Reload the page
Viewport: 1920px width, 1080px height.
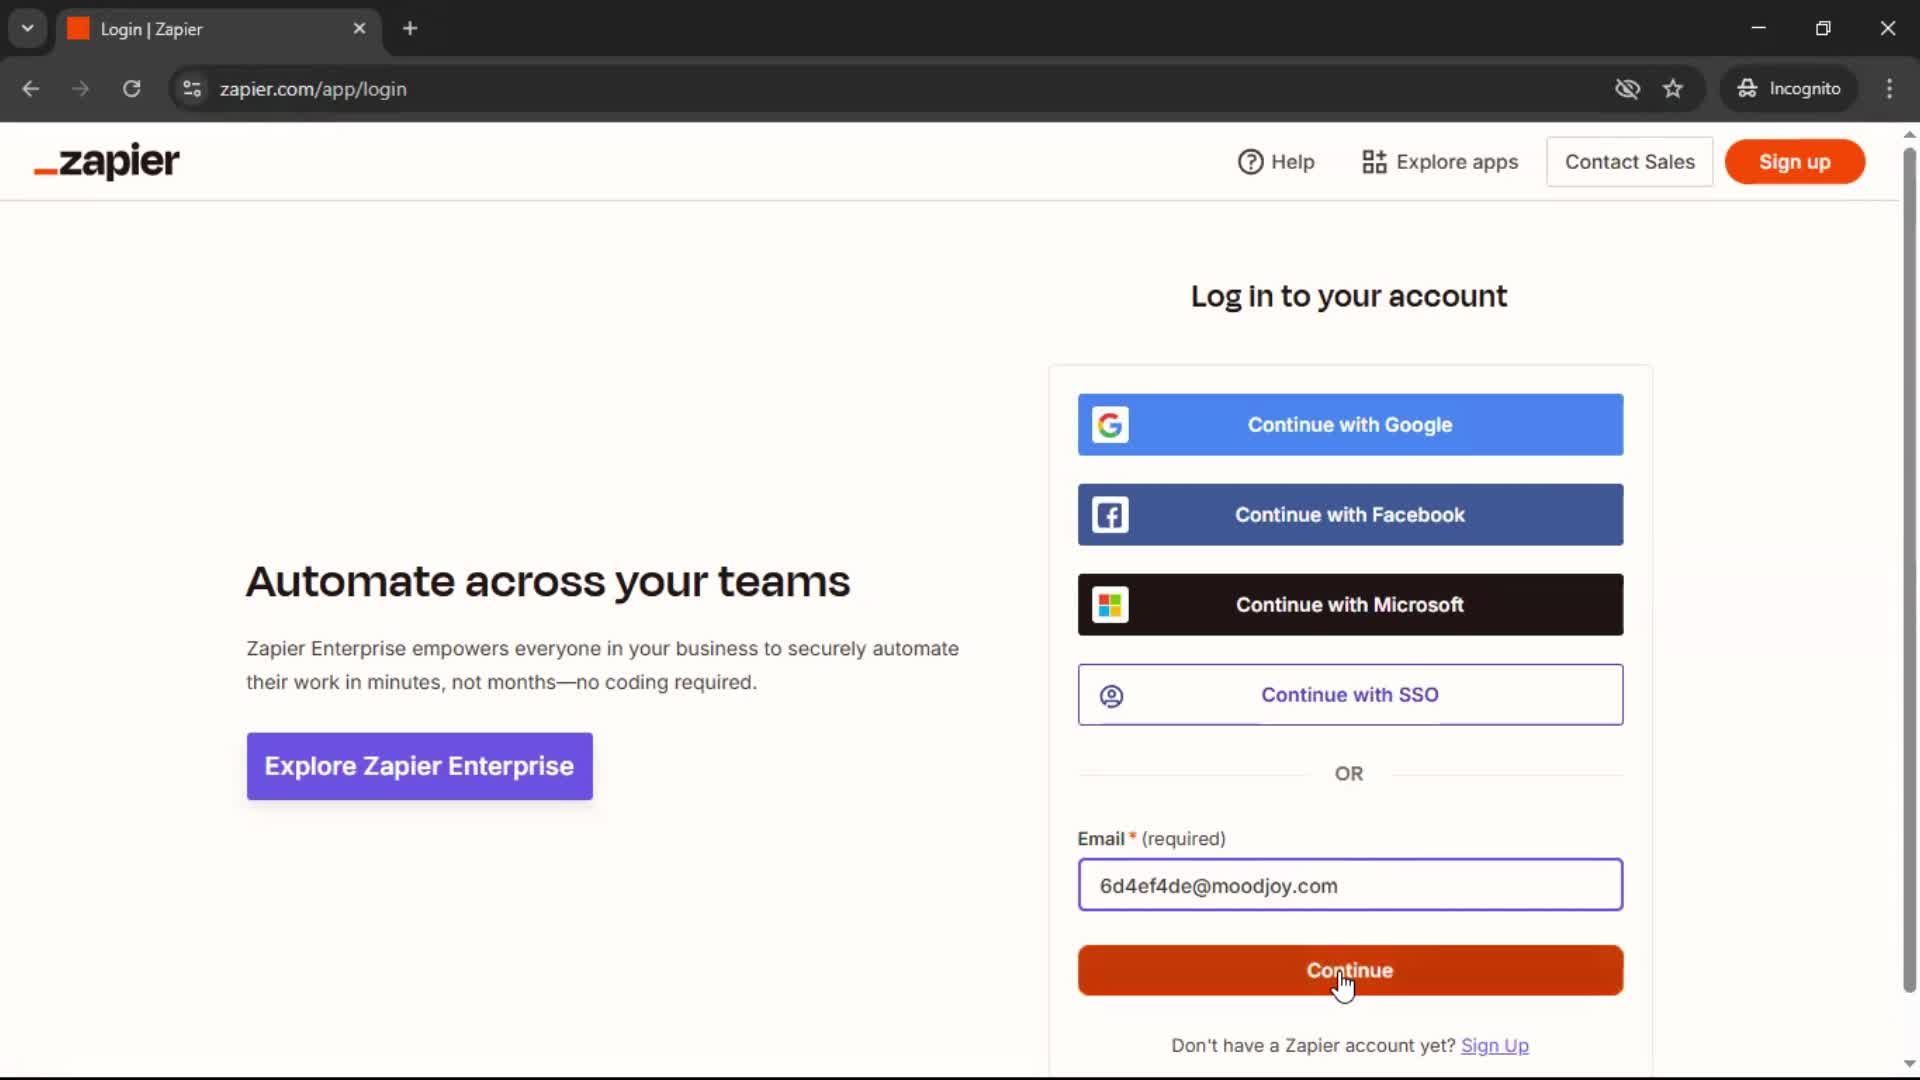(x=131, y=89)
